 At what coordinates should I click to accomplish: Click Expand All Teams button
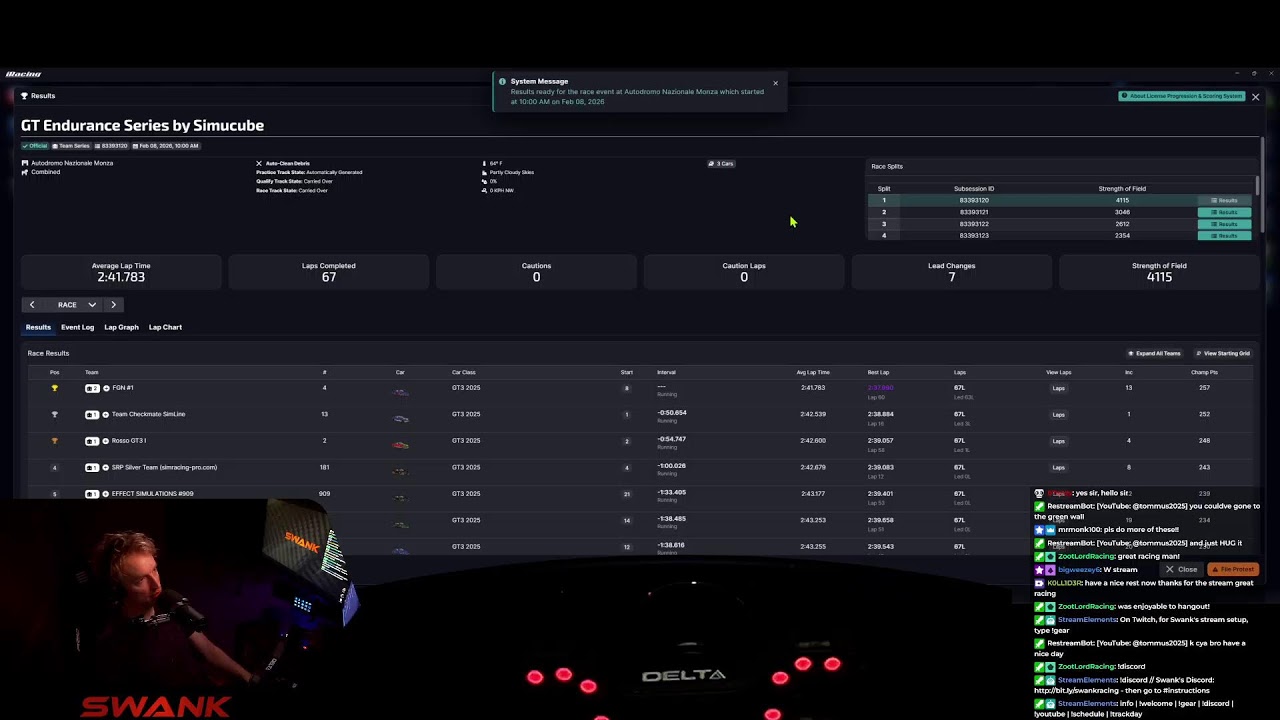pyautogui.click(x=1155, y=353)
